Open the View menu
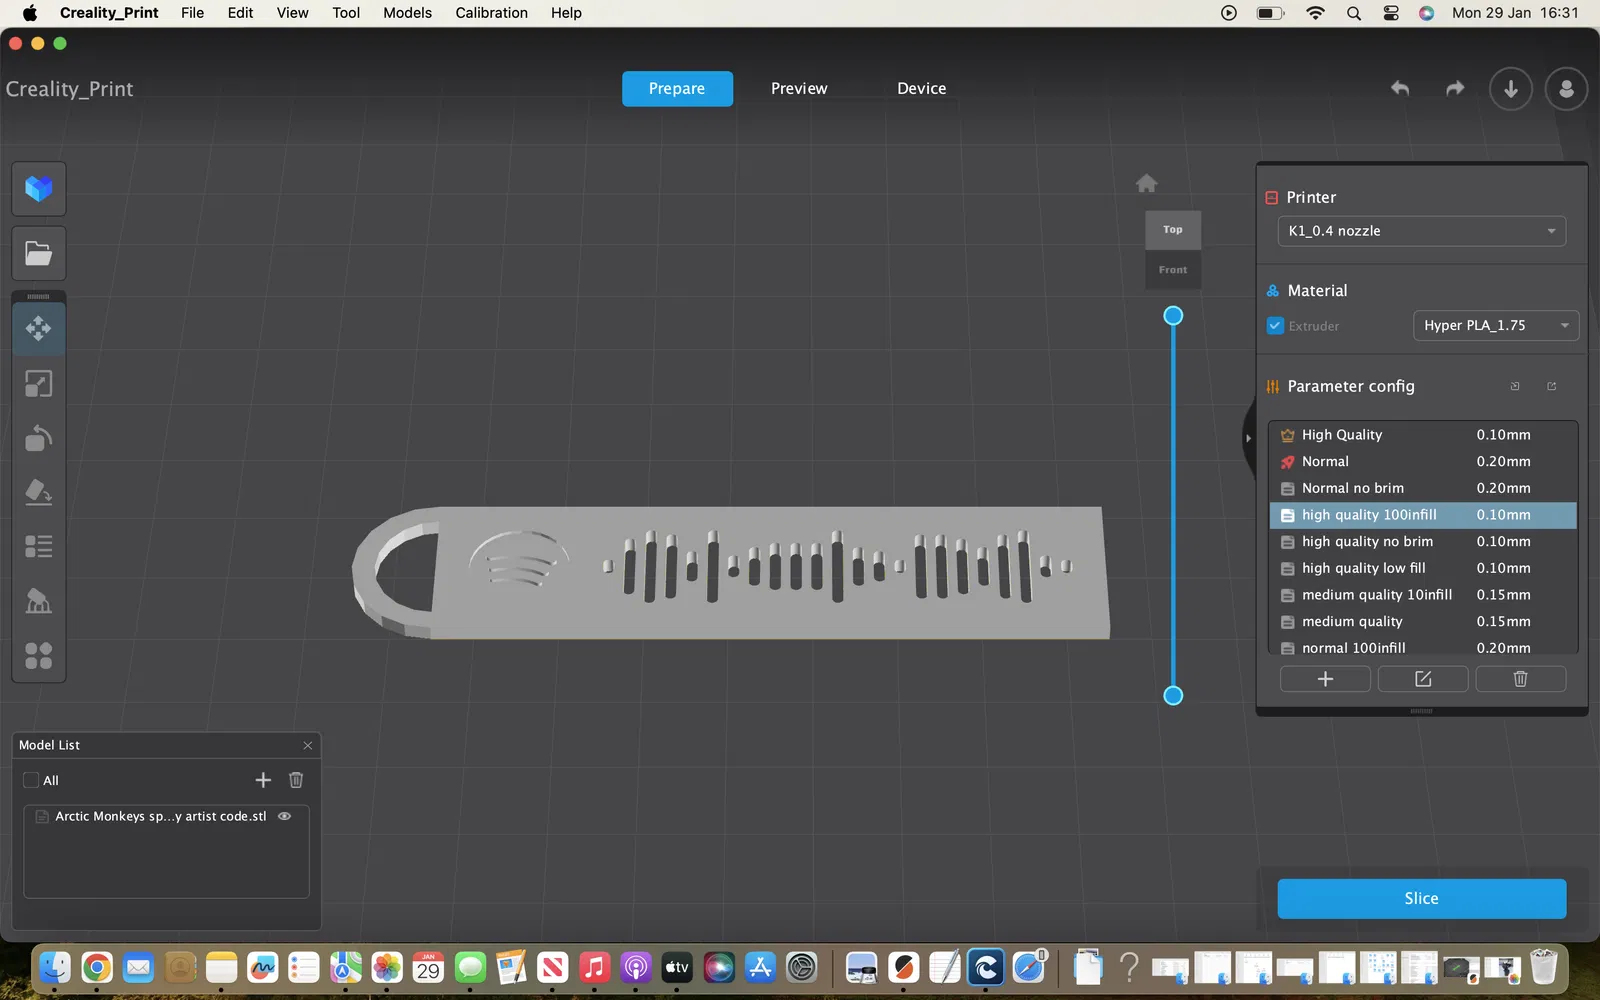1600x1000 pixels. [293, 13]
